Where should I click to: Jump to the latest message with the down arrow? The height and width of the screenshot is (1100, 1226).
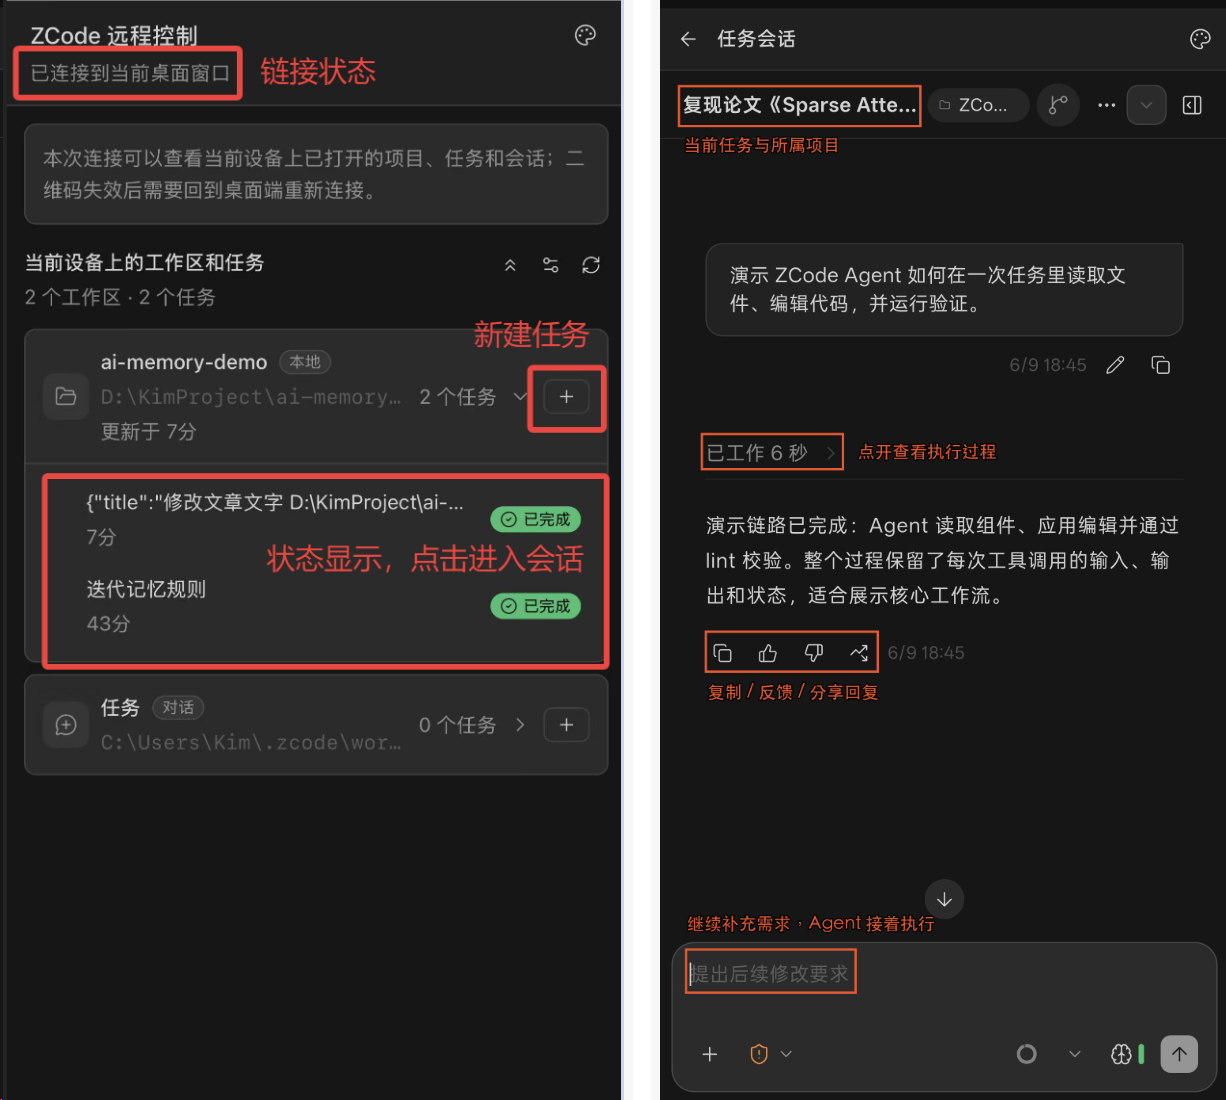[944, 899]
